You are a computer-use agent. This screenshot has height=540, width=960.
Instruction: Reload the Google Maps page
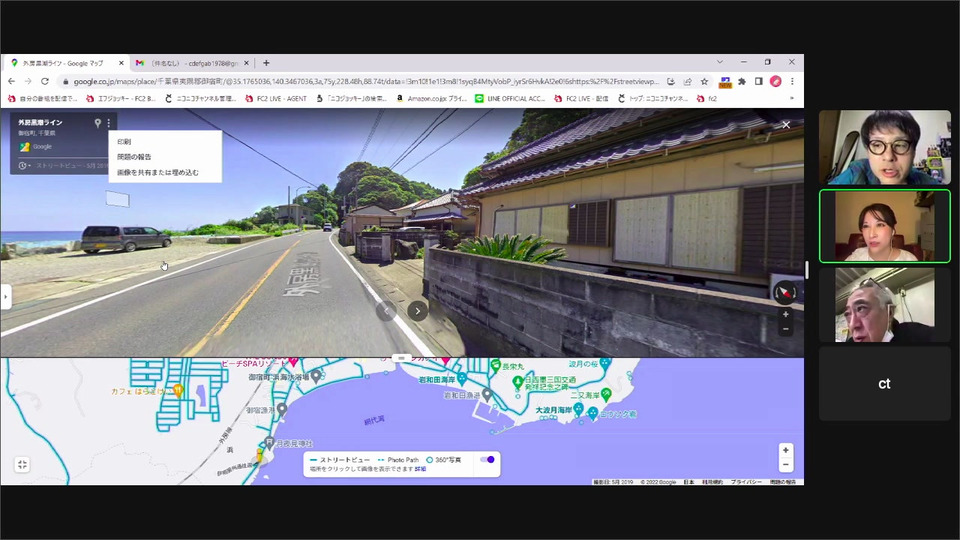click(45, 81)
